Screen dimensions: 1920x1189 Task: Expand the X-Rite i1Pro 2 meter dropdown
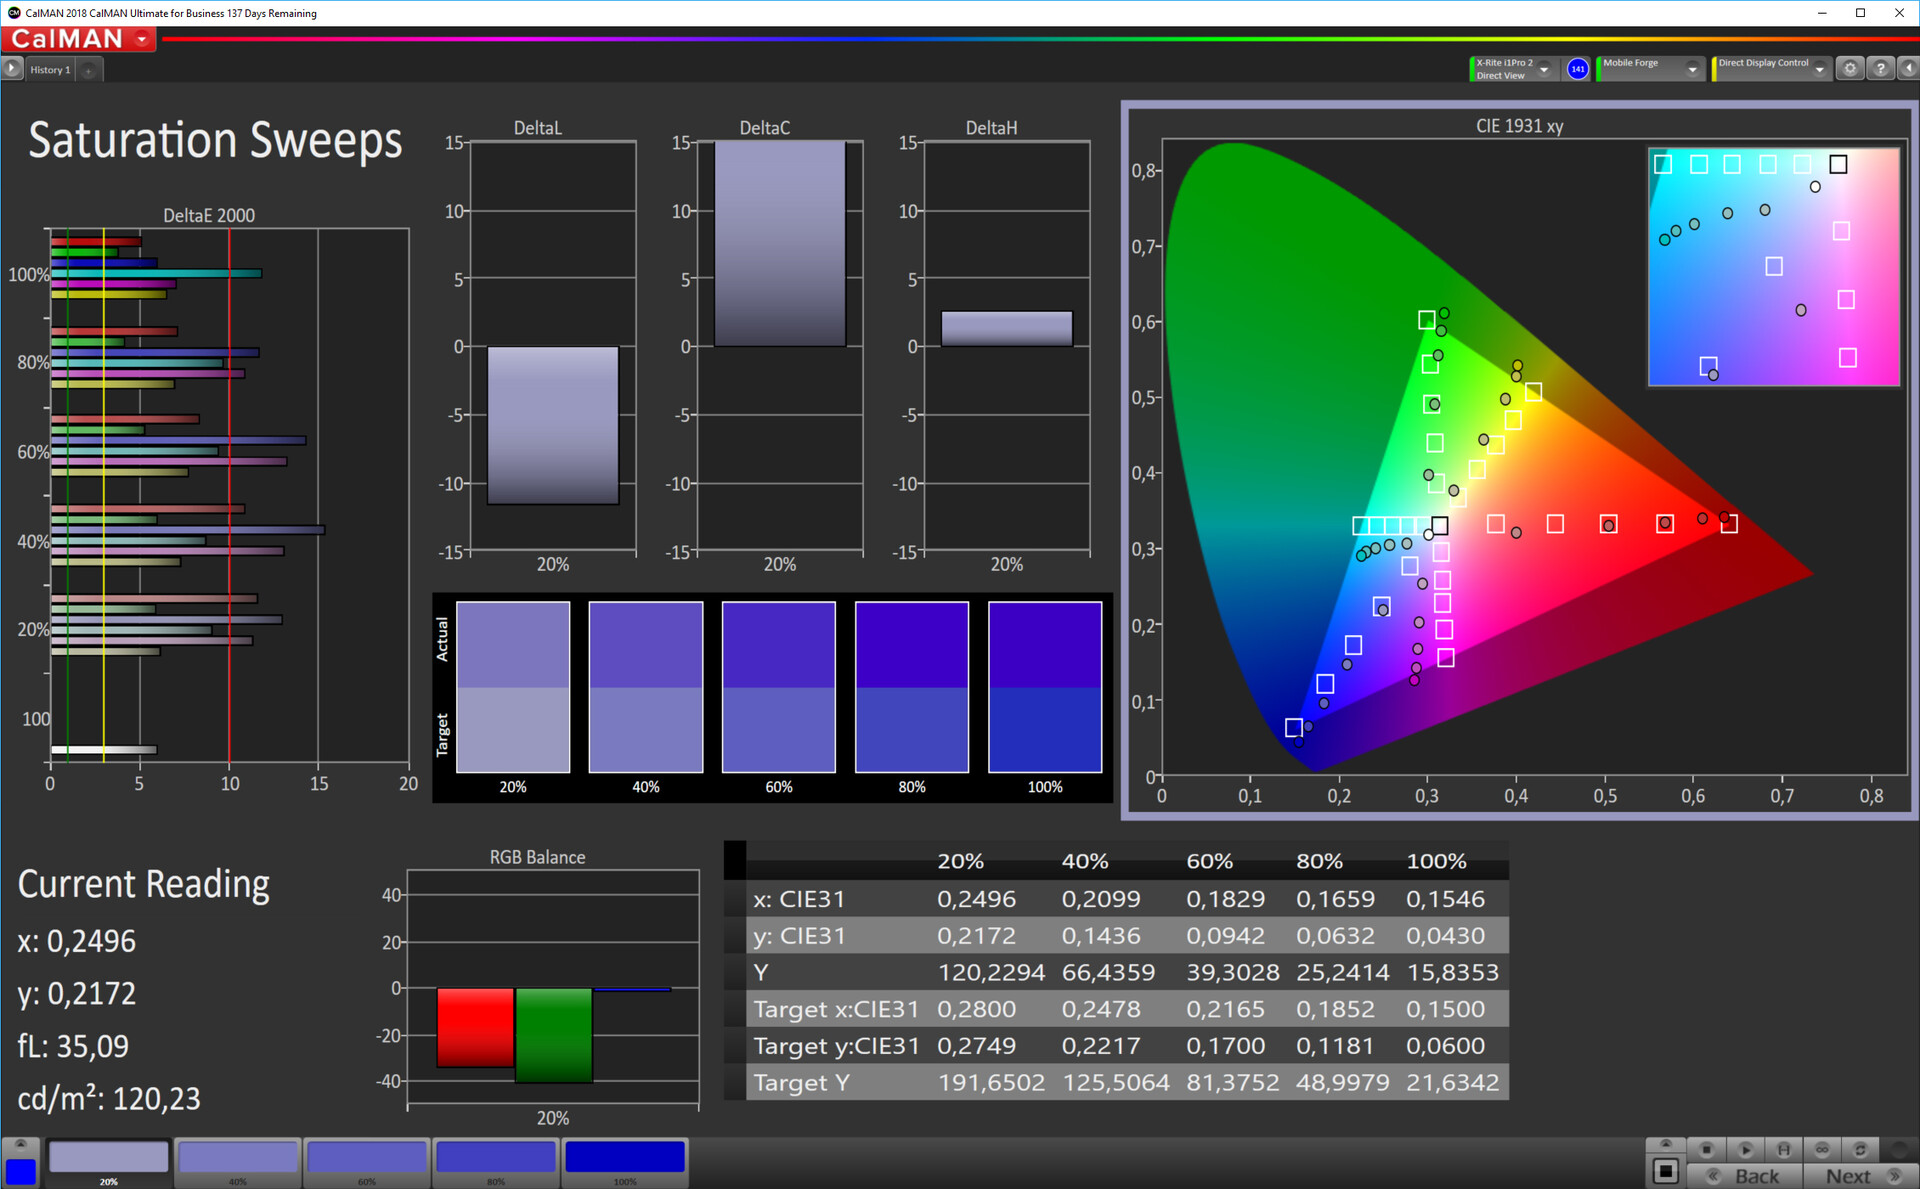tap(1544, 69)
